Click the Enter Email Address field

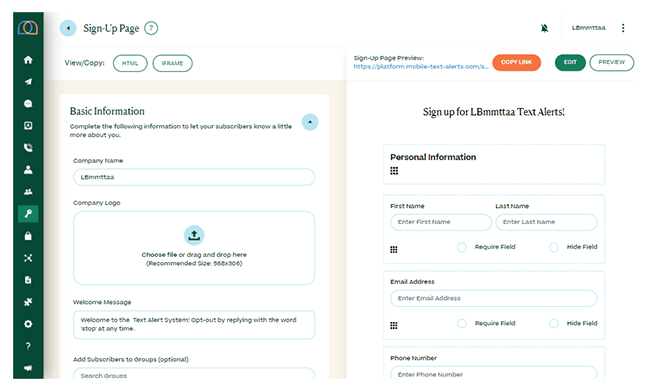point(493,298)
